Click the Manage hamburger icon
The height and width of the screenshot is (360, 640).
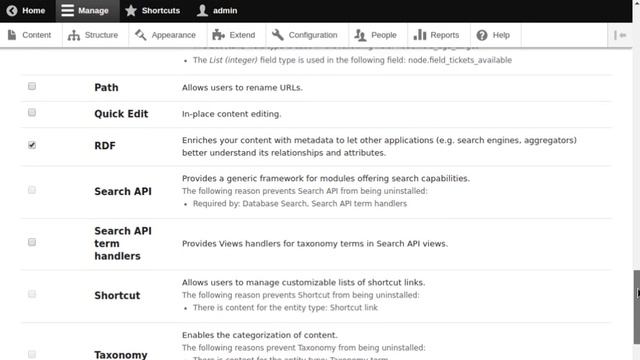click(x=67, y=11)
